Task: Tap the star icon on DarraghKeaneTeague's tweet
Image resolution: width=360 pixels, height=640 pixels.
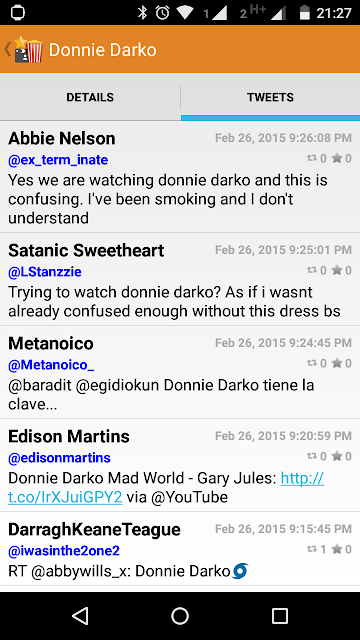Action: [337, 549]
